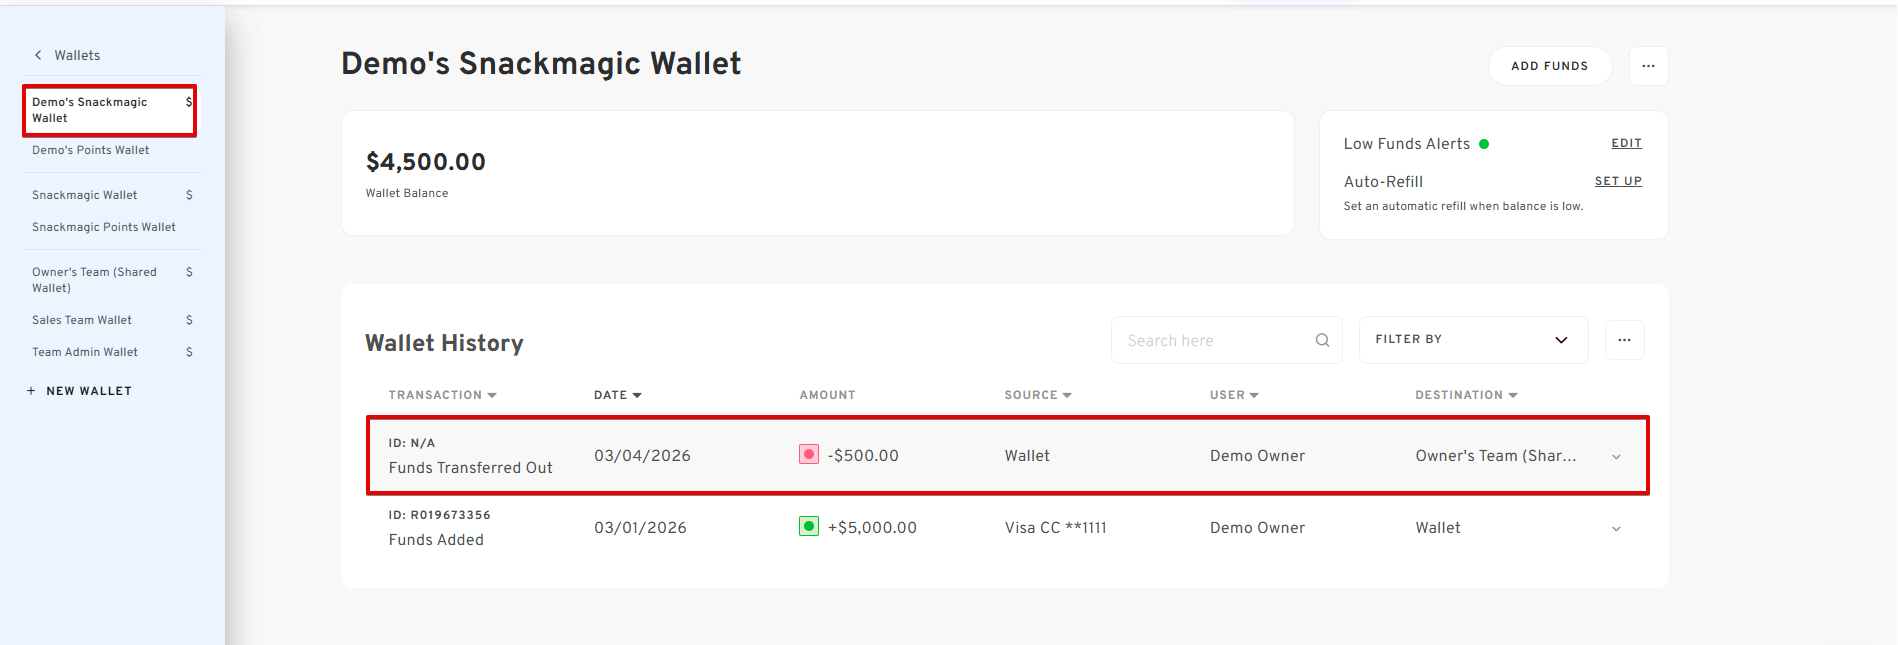Open Owner's Team (Shared Wallet) in sidebar

pyautogui.click(x=94, y=279)
